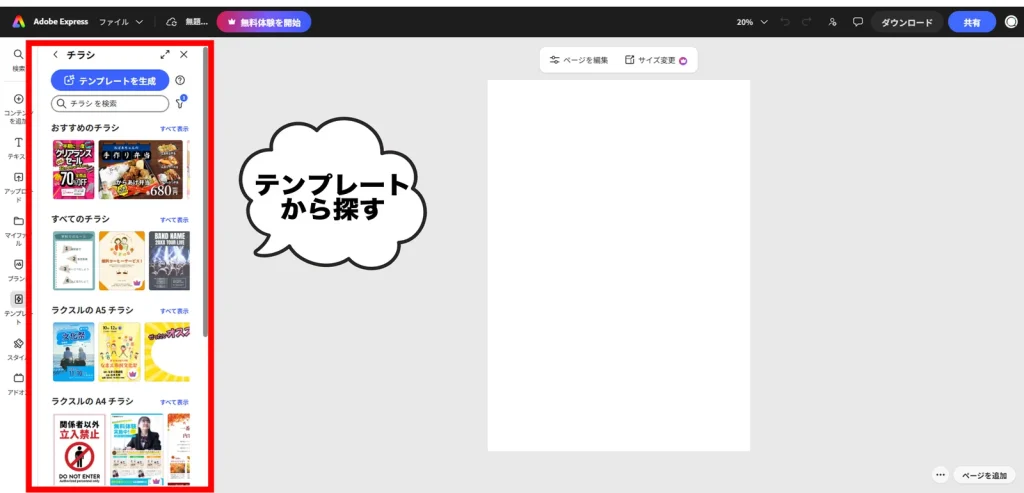Open the template filter icon with badge
The height and width of the screenshot is (493, 1024).
[181, 103]
